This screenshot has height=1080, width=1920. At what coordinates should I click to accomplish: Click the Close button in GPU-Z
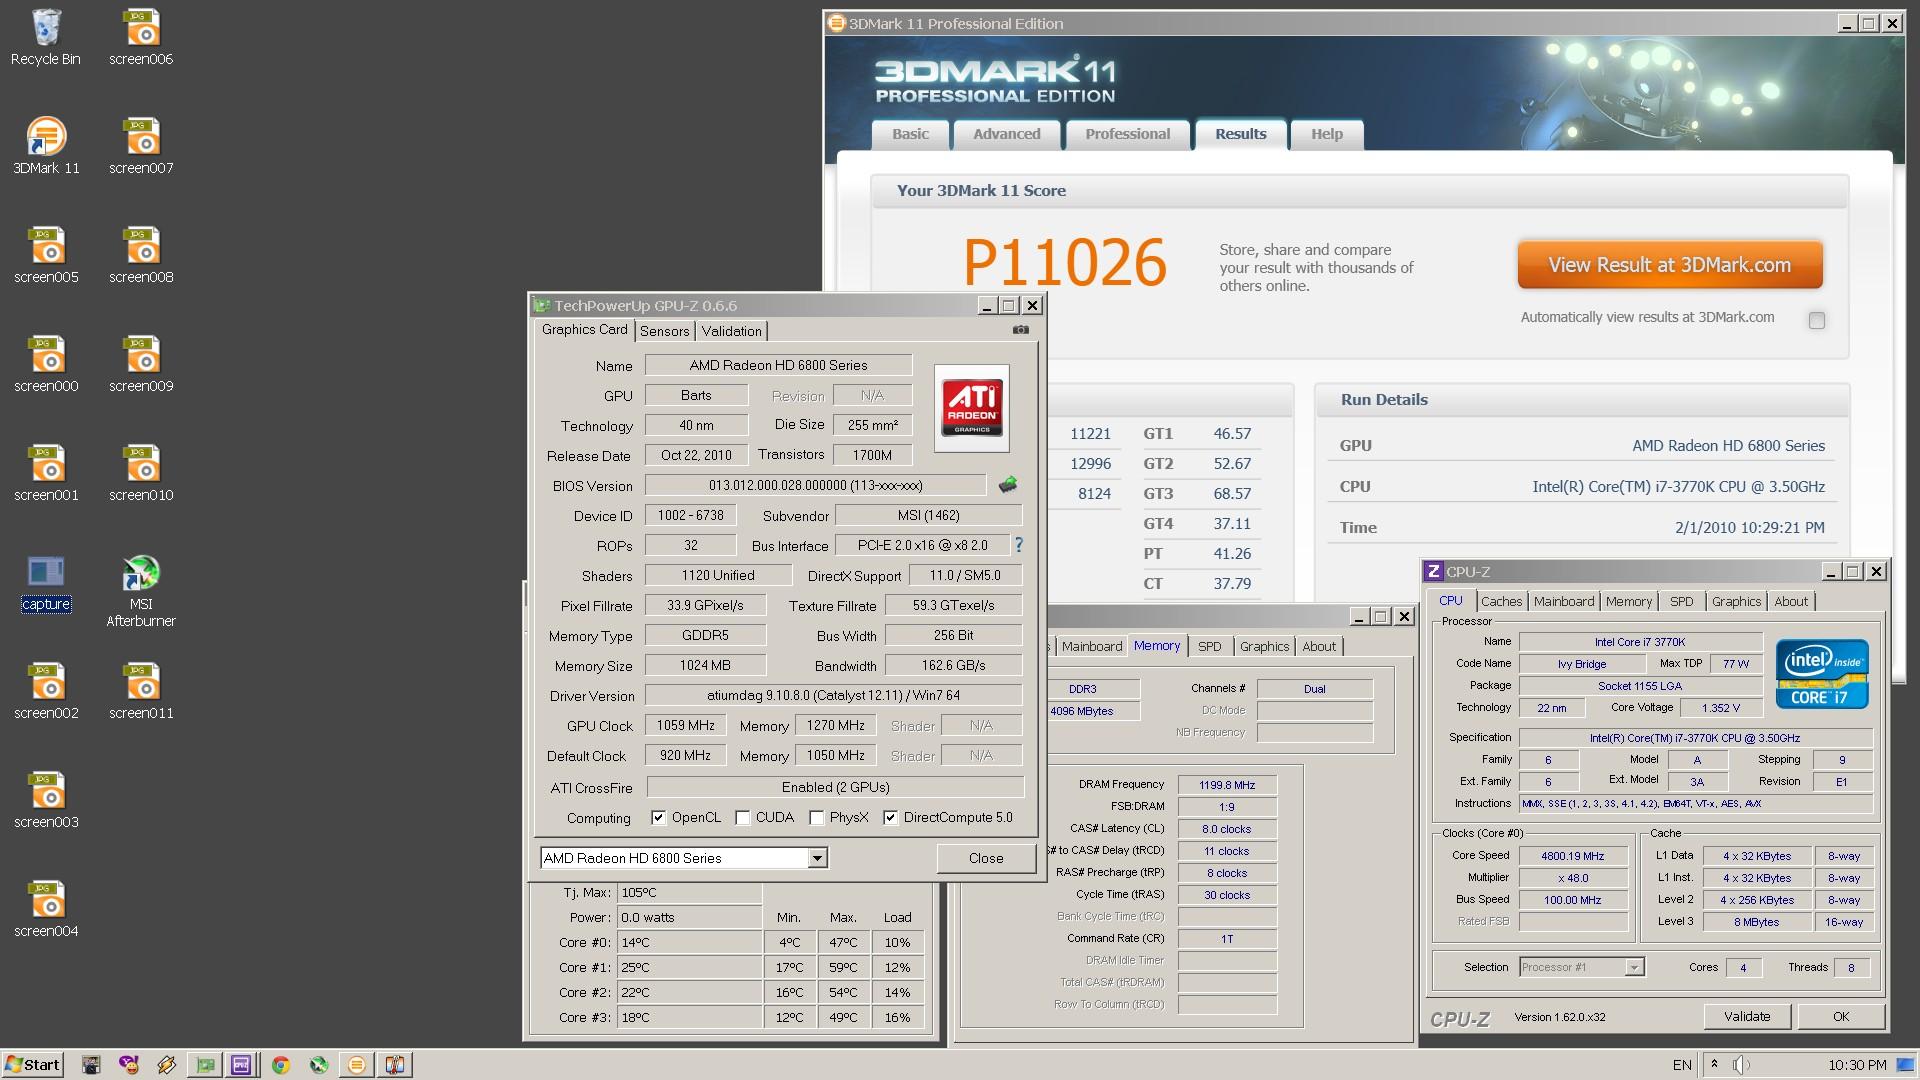[x=985, y=858]
